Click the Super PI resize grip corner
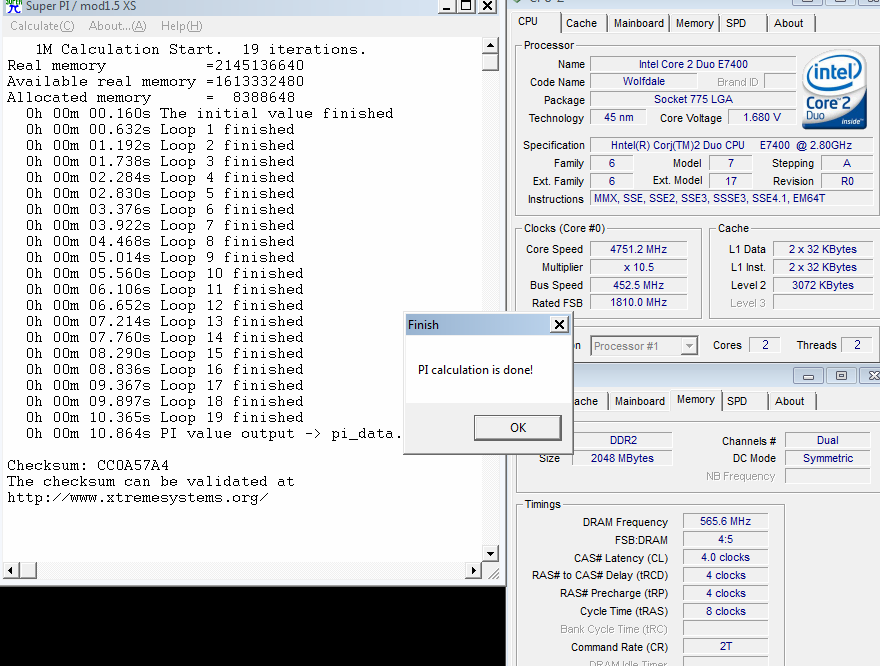The width and height of the screenshot is (880, 666). coord(494,573)
